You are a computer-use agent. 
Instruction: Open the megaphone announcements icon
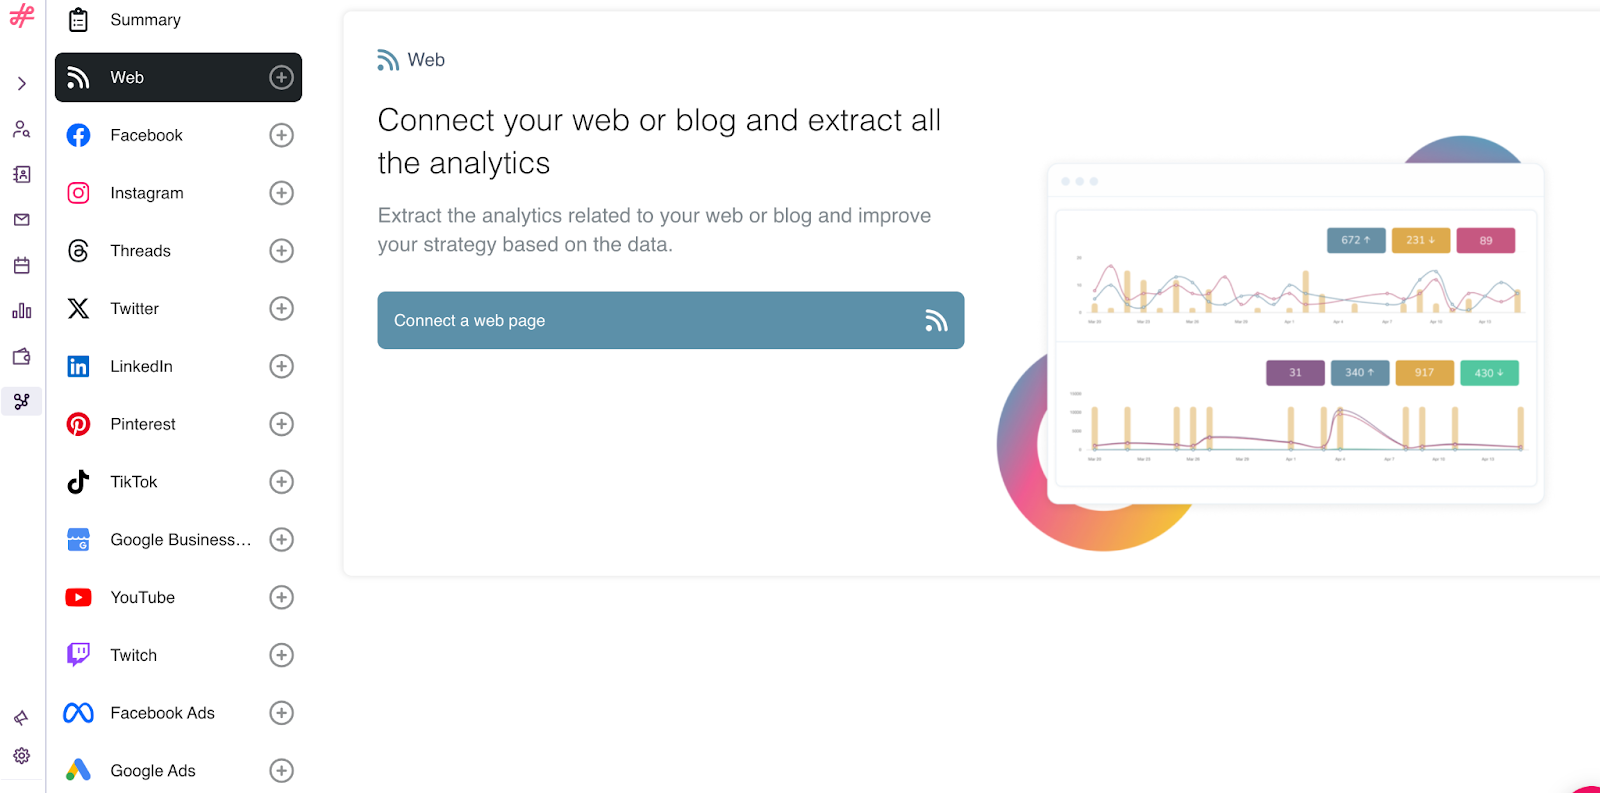22,718
